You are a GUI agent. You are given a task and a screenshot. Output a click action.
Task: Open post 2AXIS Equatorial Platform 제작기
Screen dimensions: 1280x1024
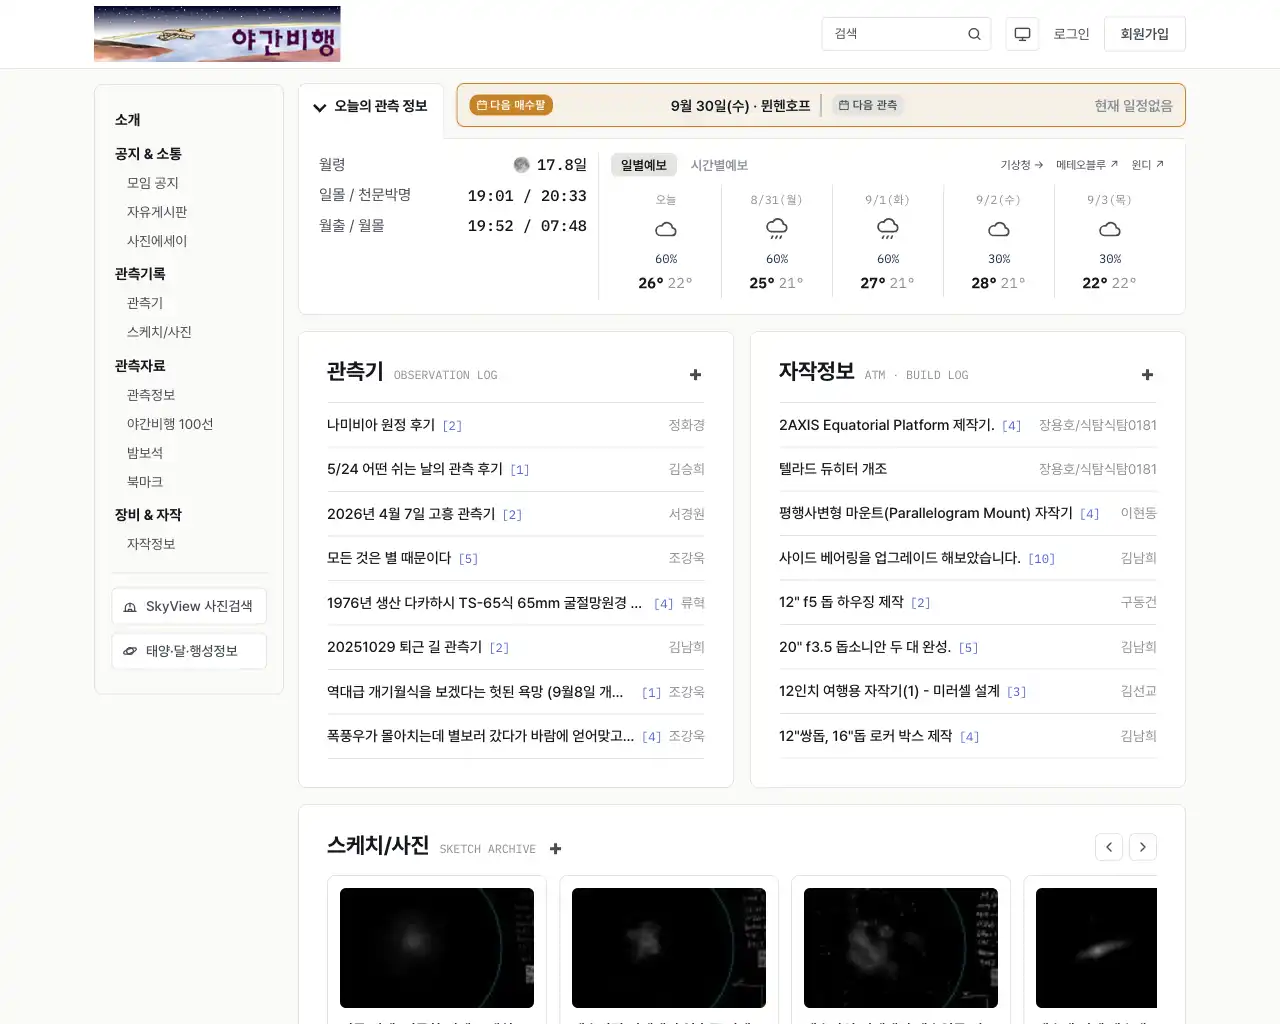click(x=887, y=425)
